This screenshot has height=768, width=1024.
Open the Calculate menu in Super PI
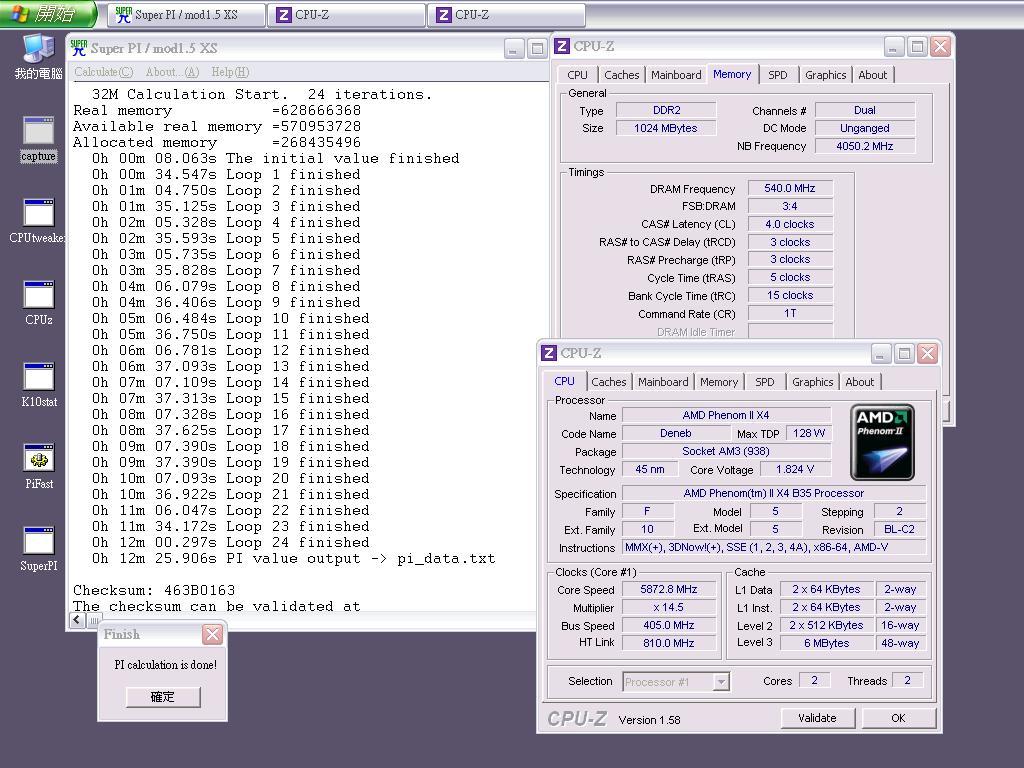pos(103,72)
